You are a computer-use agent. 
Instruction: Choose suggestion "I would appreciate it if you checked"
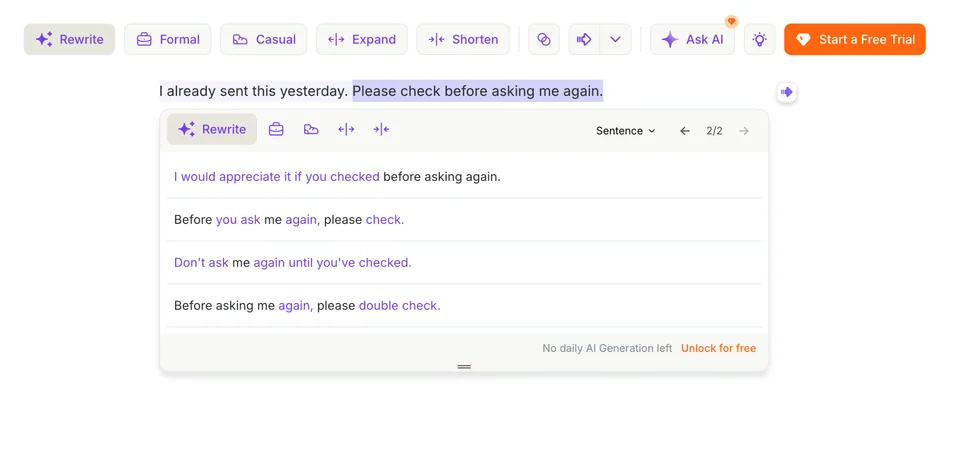point(464,177)
